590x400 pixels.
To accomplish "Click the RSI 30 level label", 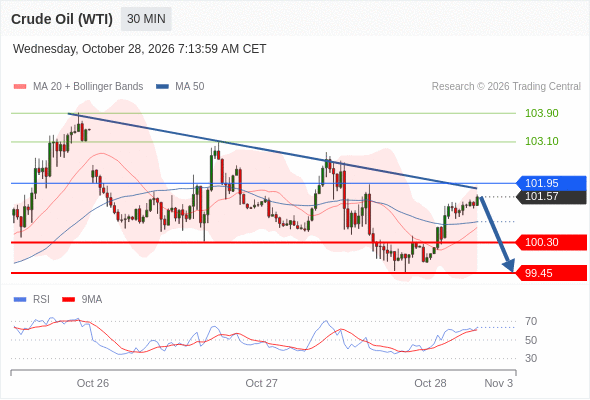I will [x=531, y=358].
